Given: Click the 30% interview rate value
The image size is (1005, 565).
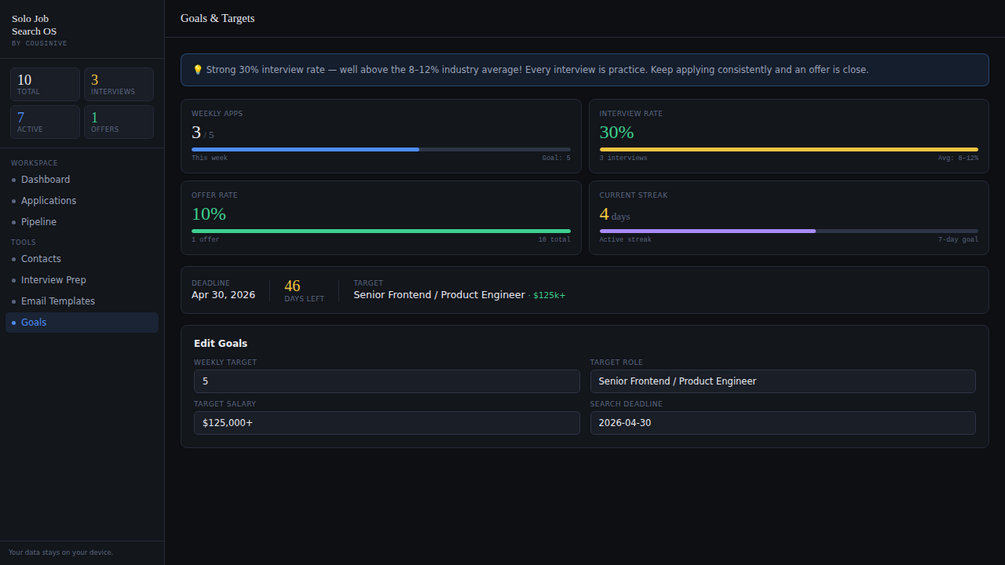Looking at the screenshot, I should pyautogui.click(x=617, y=133).
